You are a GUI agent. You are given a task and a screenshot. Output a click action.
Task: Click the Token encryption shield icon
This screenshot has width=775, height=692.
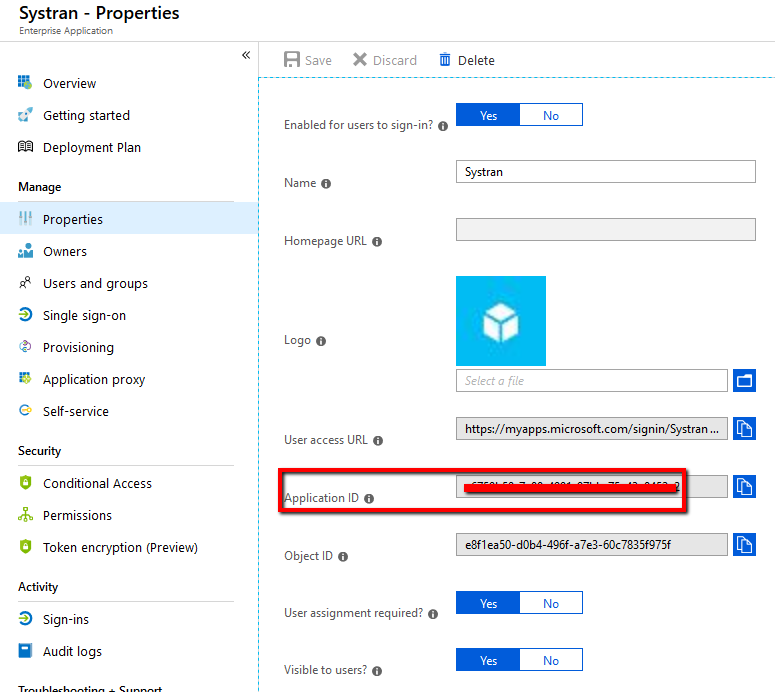click(x=25, y=547)
